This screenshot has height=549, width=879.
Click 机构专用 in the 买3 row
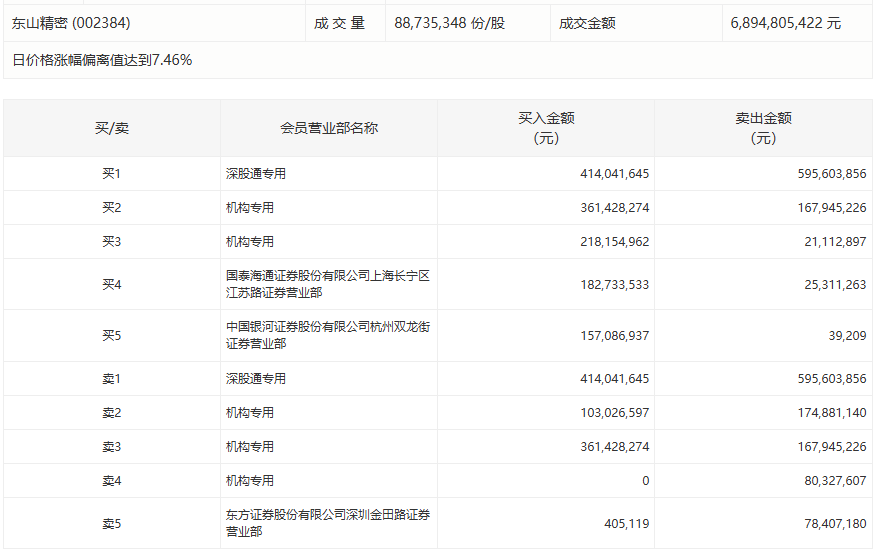(250, 242)
